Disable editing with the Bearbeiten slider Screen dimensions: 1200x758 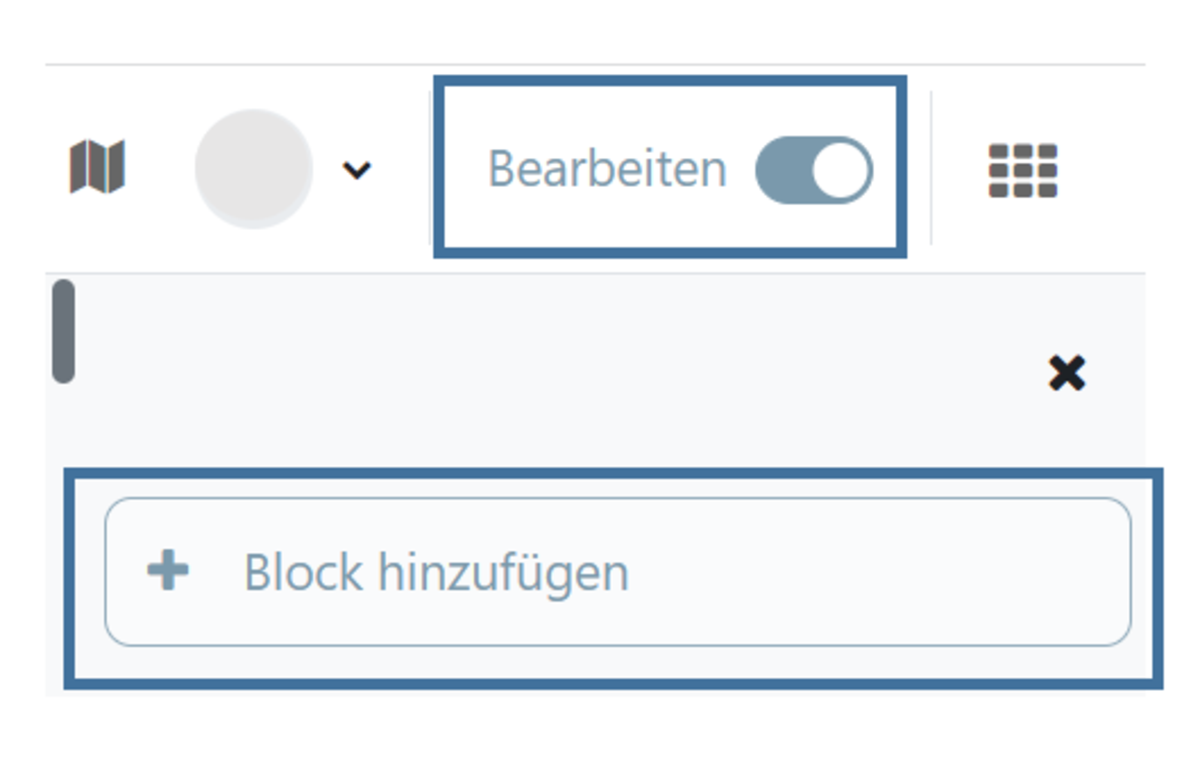(x=813, y=170)
